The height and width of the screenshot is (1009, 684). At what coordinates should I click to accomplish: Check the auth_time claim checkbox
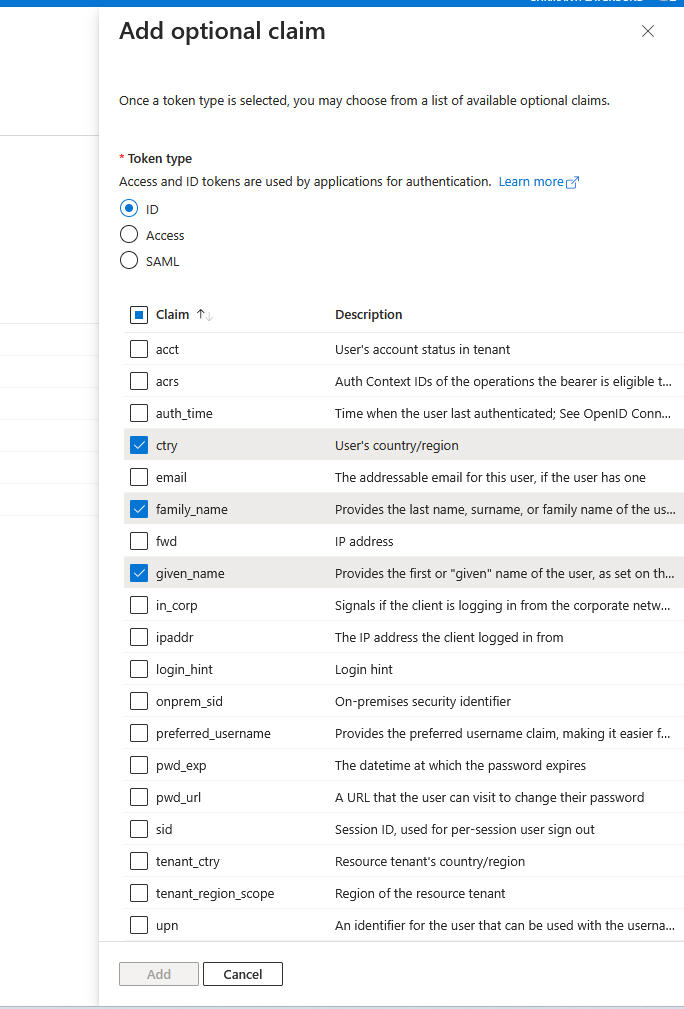point(139,413)
